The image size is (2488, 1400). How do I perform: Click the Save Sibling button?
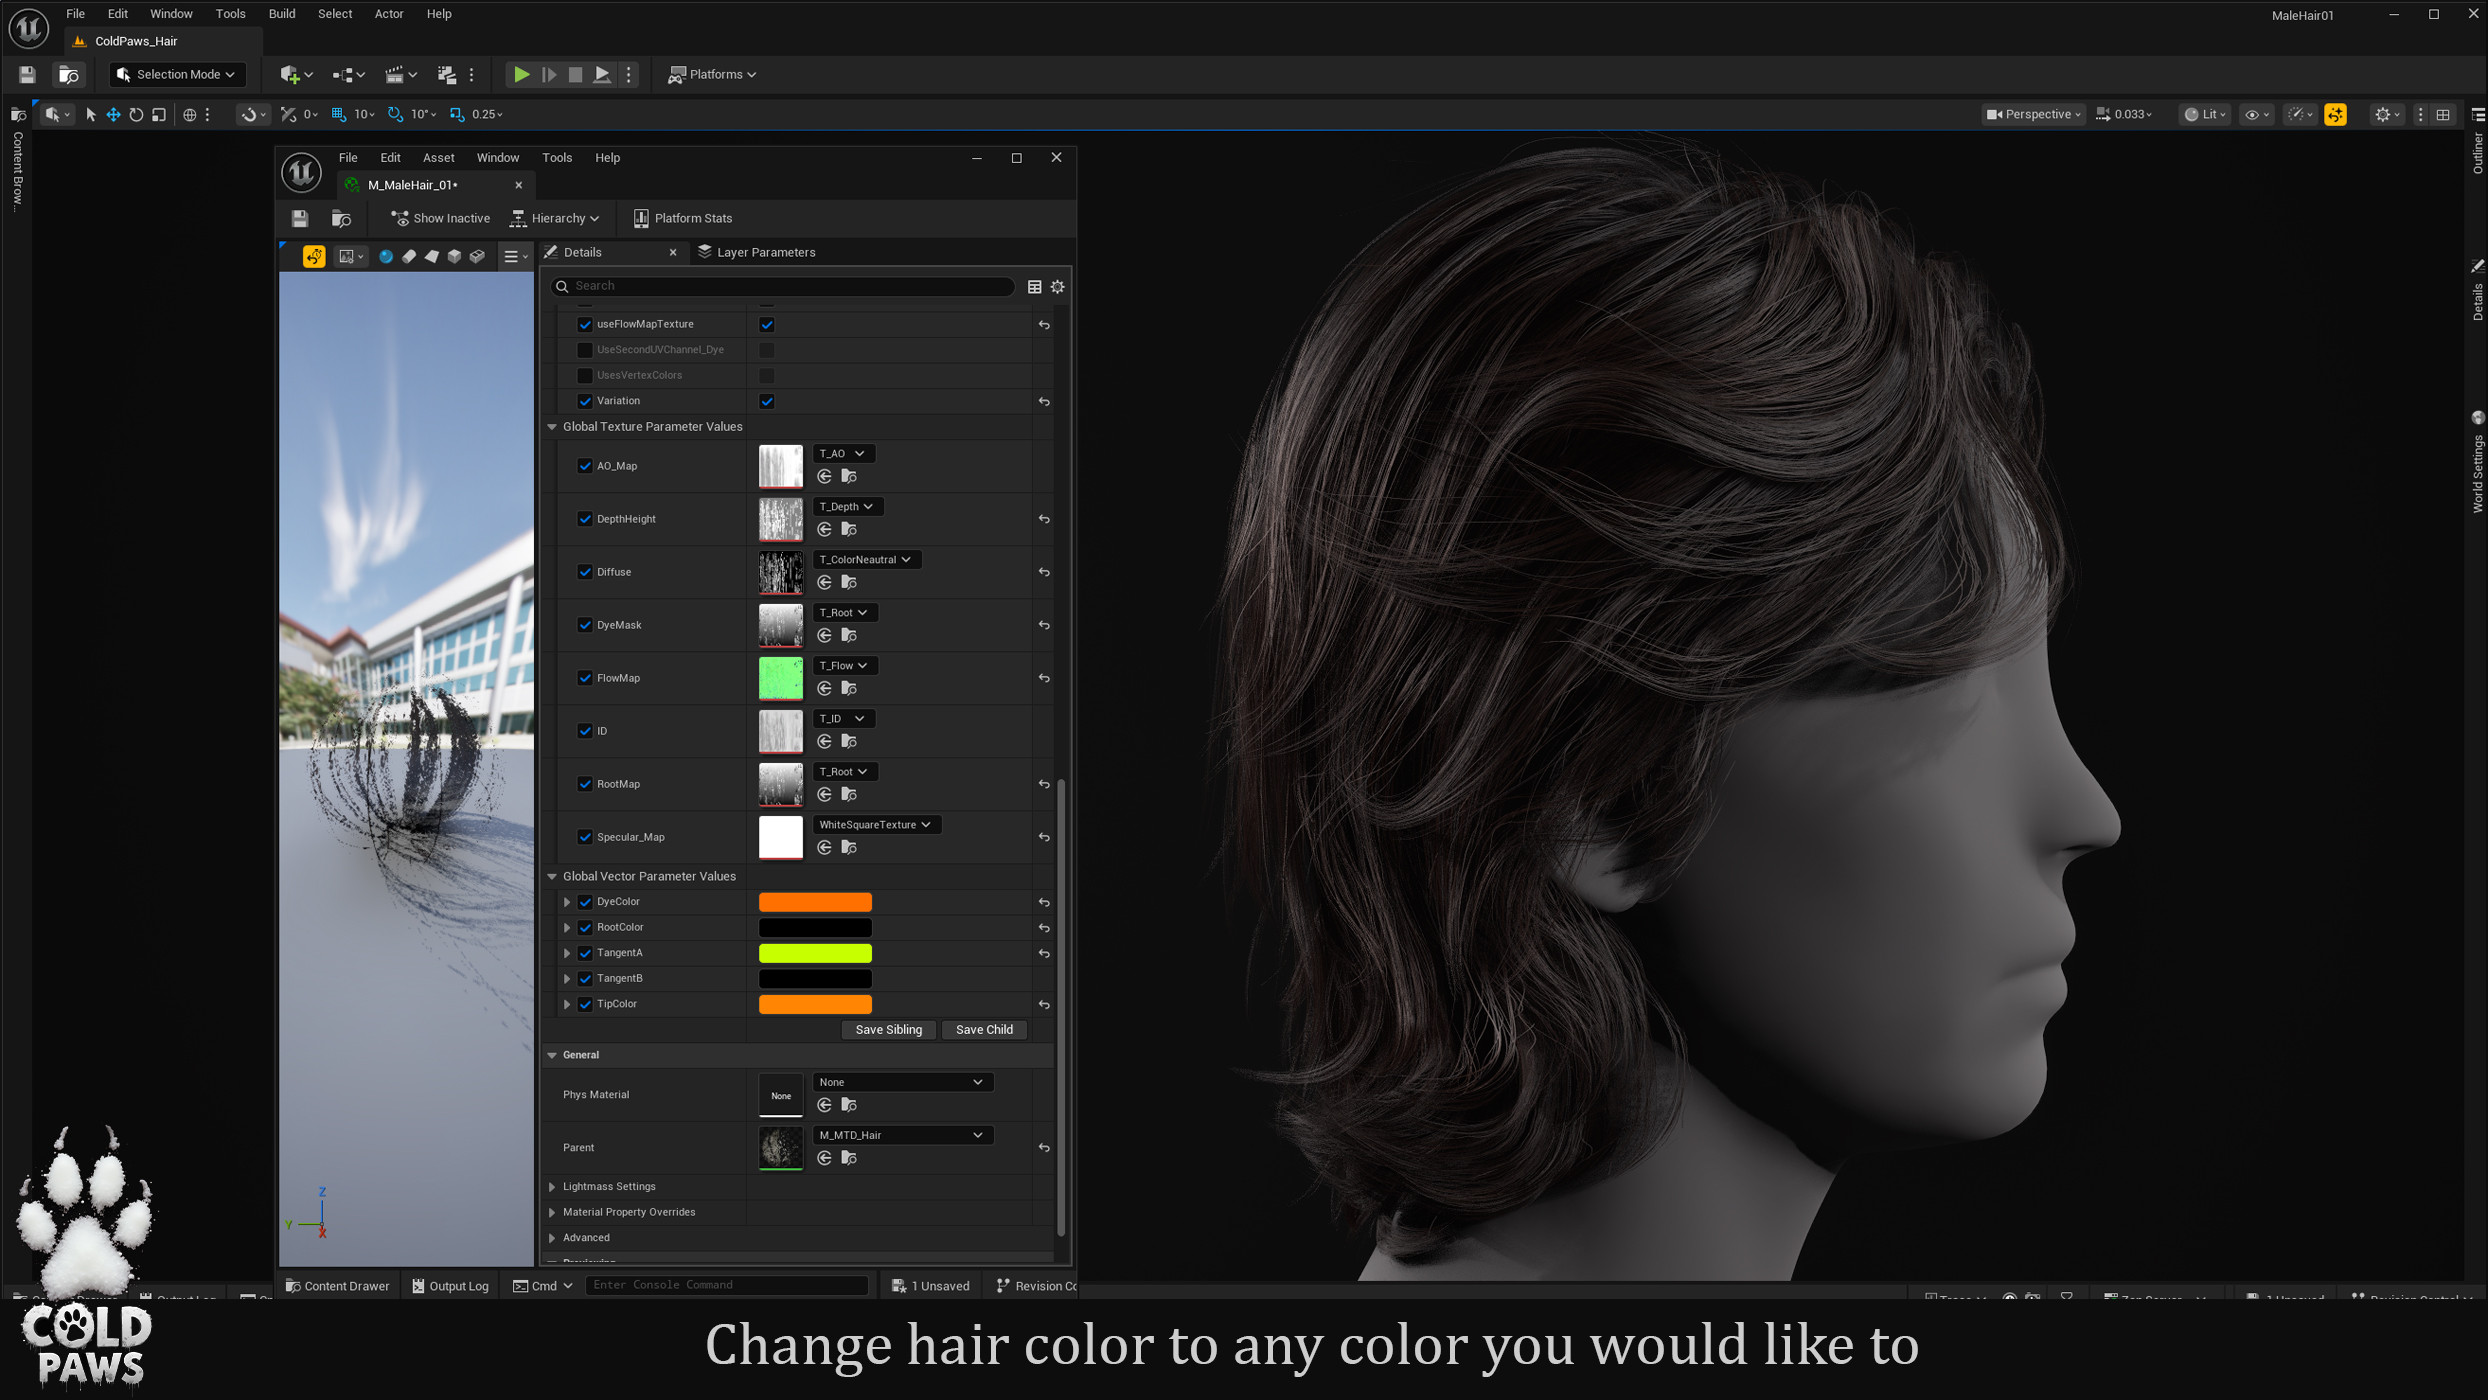(888, 1030)
